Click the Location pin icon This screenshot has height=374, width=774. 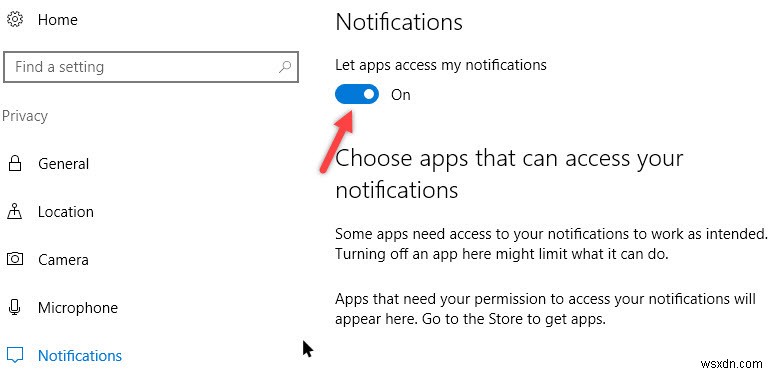pos(15,211)
